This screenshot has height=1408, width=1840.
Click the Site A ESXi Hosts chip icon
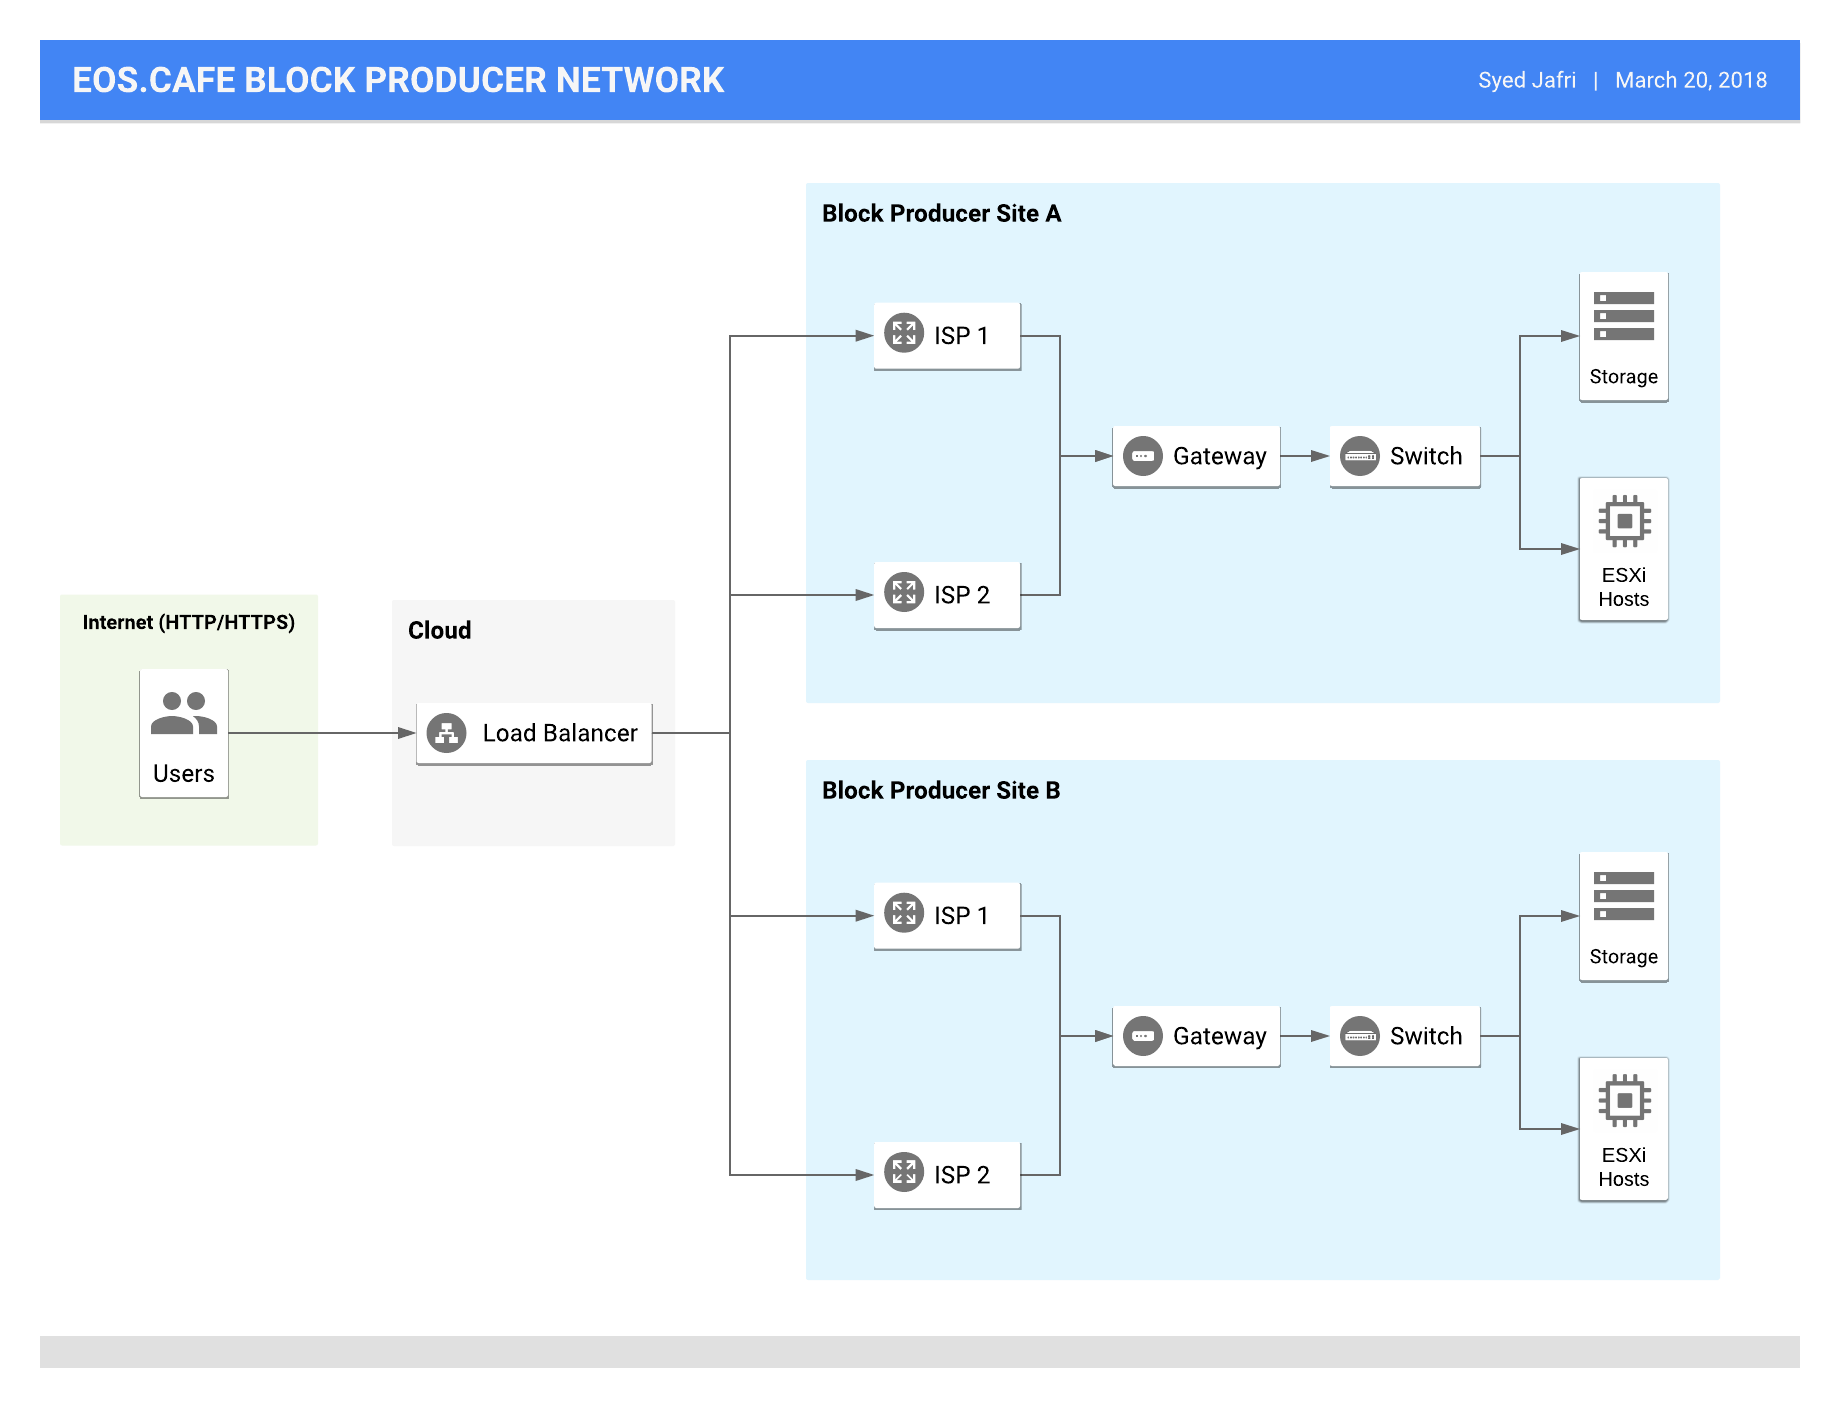coord(1624,521)
